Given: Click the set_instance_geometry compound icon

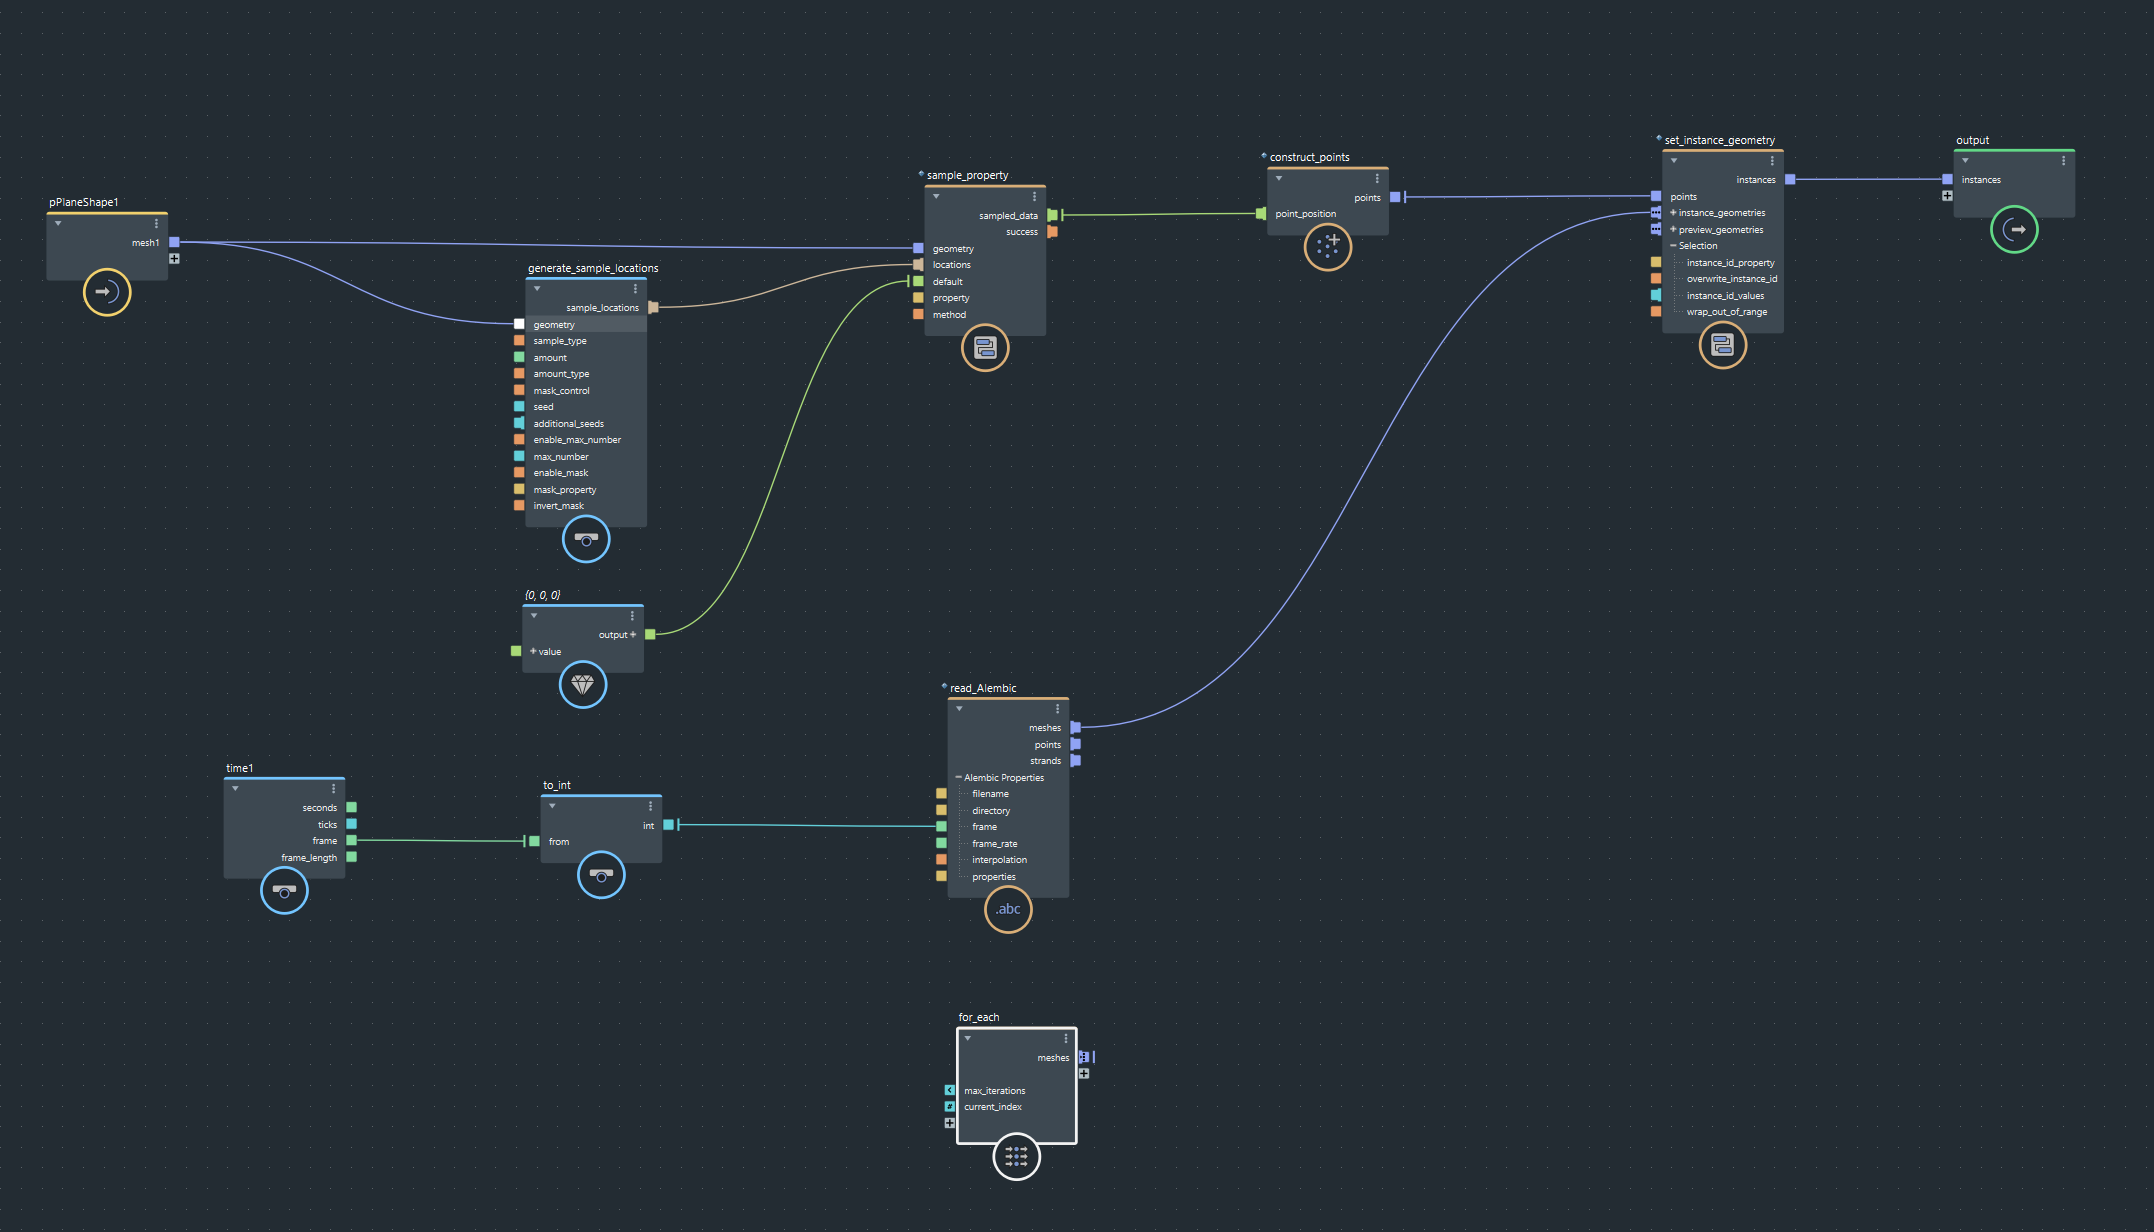Looking at the screenshot, I should 1722,345.
